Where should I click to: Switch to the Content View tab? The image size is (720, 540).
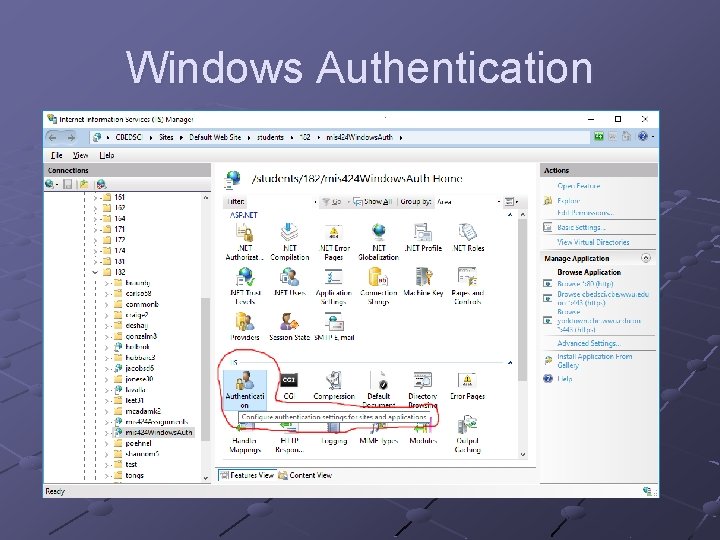(305, 475)
